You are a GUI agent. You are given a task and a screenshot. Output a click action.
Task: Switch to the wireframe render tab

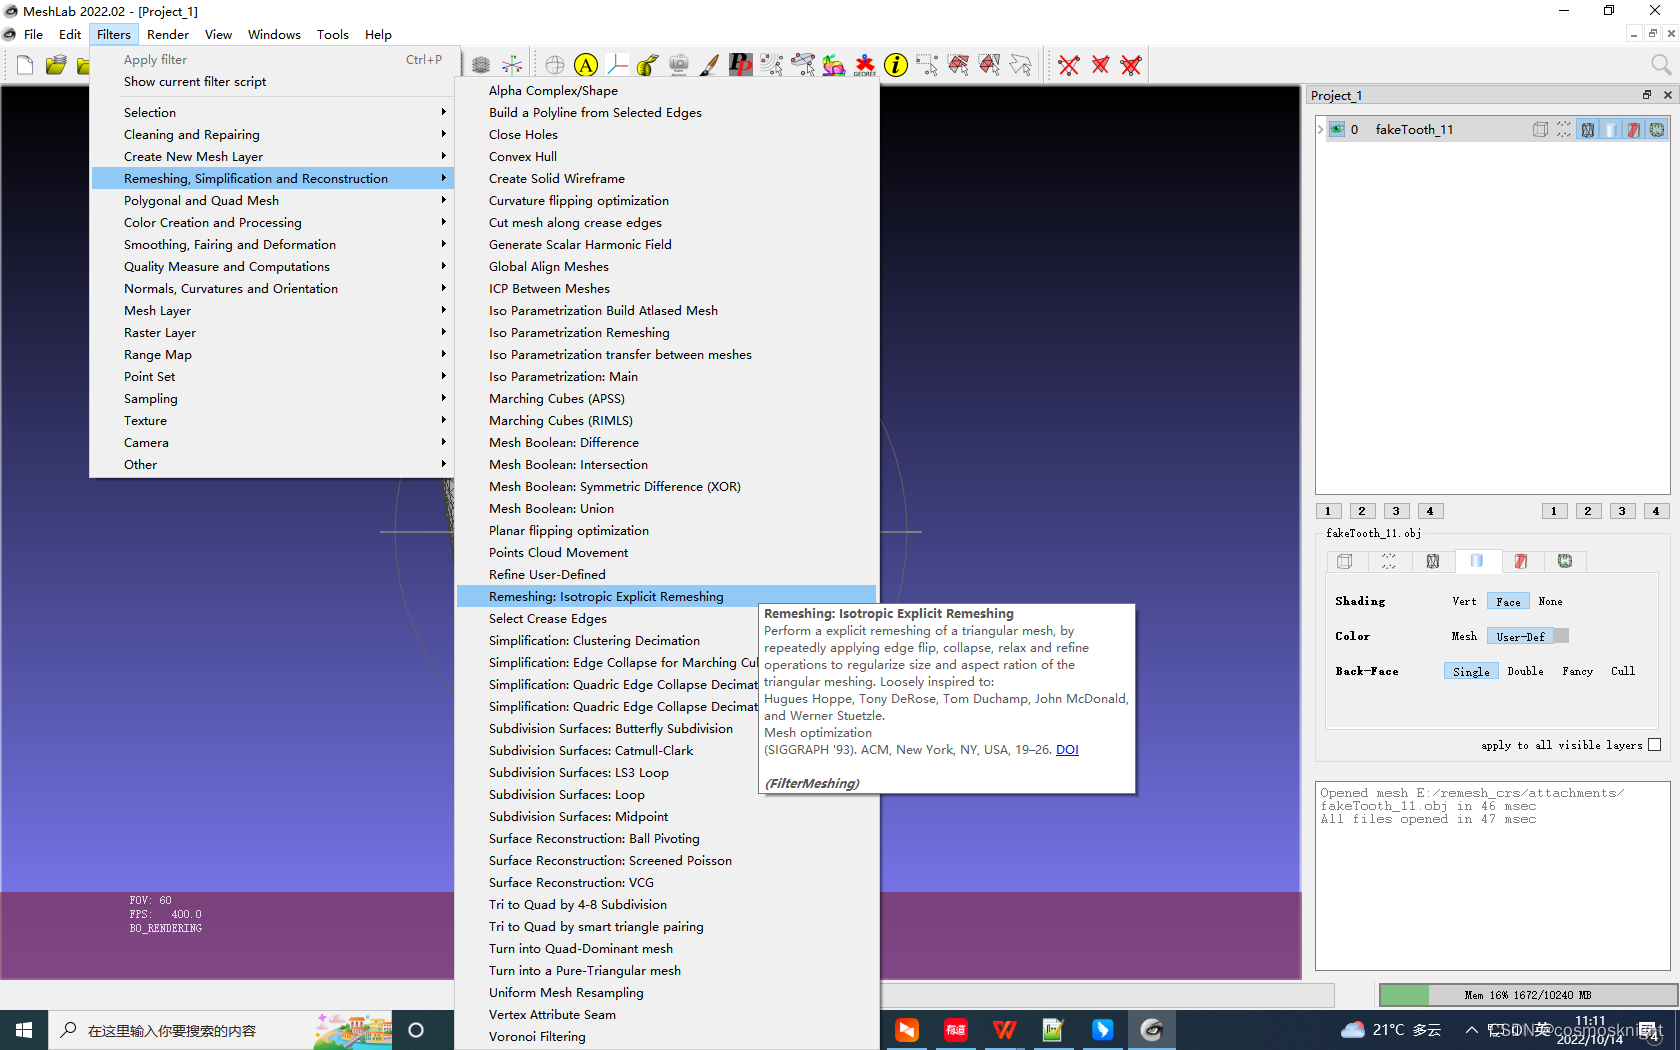click(1433, 561)
